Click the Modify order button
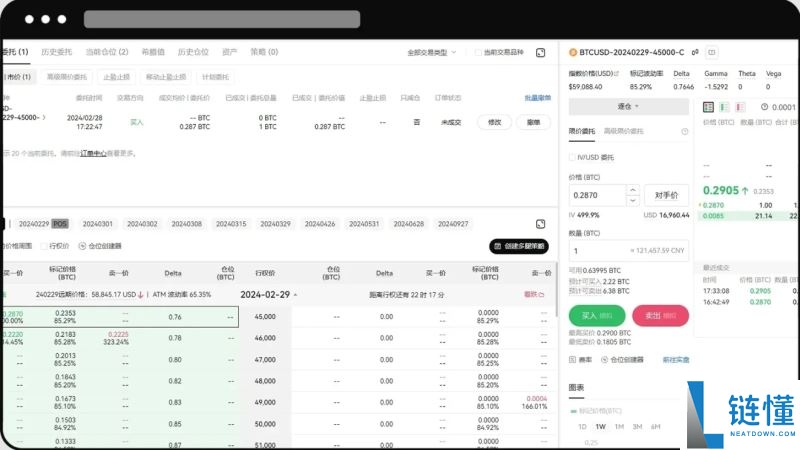 [494, 122]
